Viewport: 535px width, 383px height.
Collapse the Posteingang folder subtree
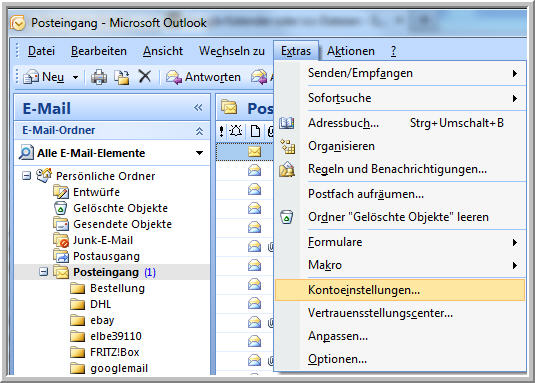click(43, 272)
